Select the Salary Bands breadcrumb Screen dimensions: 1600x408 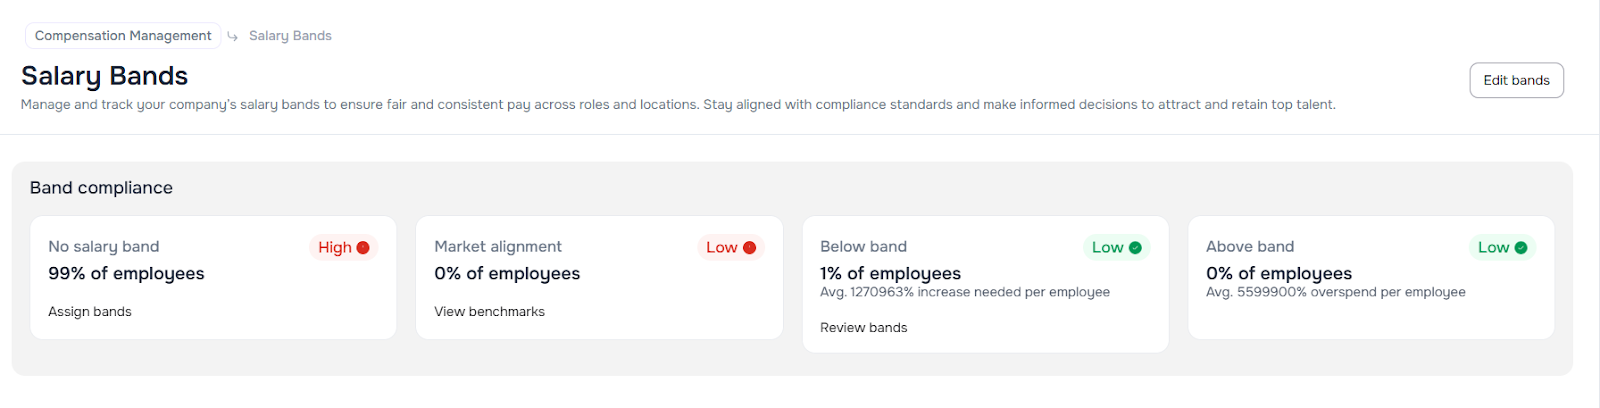290,36
